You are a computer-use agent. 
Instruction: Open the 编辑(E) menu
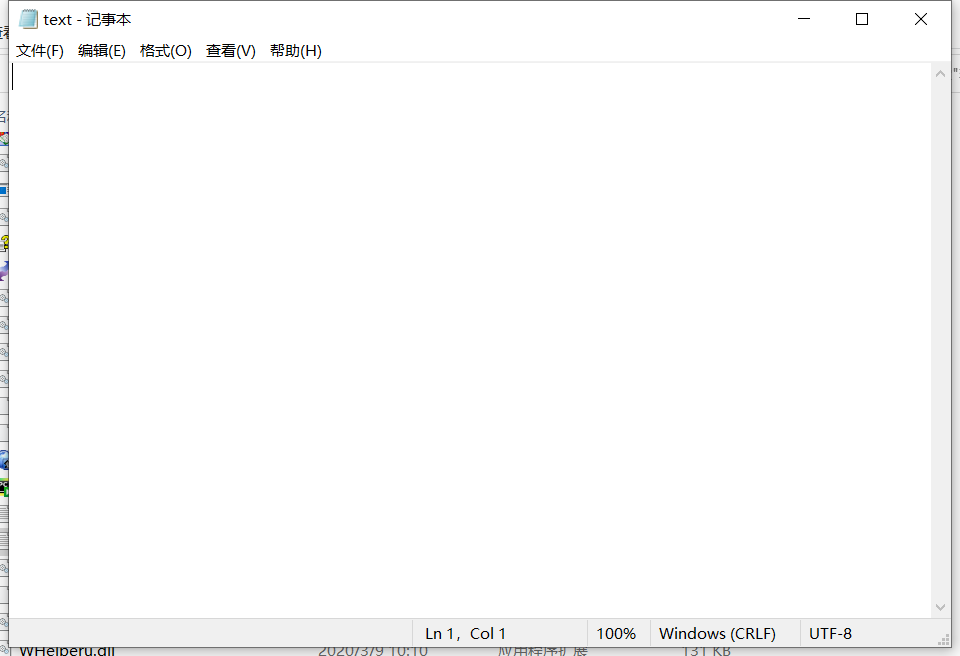click(x=102, y=51)
